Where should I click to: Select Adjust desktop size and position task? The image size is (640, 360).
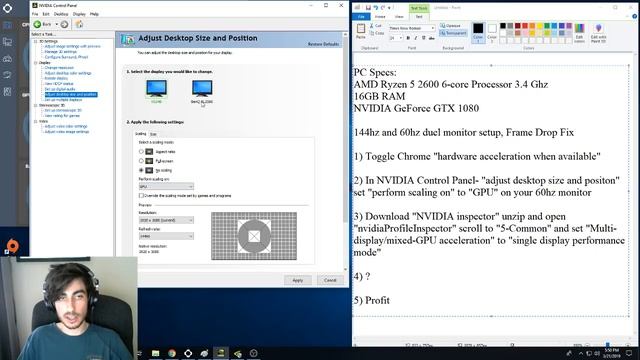[x=71, y=94]
